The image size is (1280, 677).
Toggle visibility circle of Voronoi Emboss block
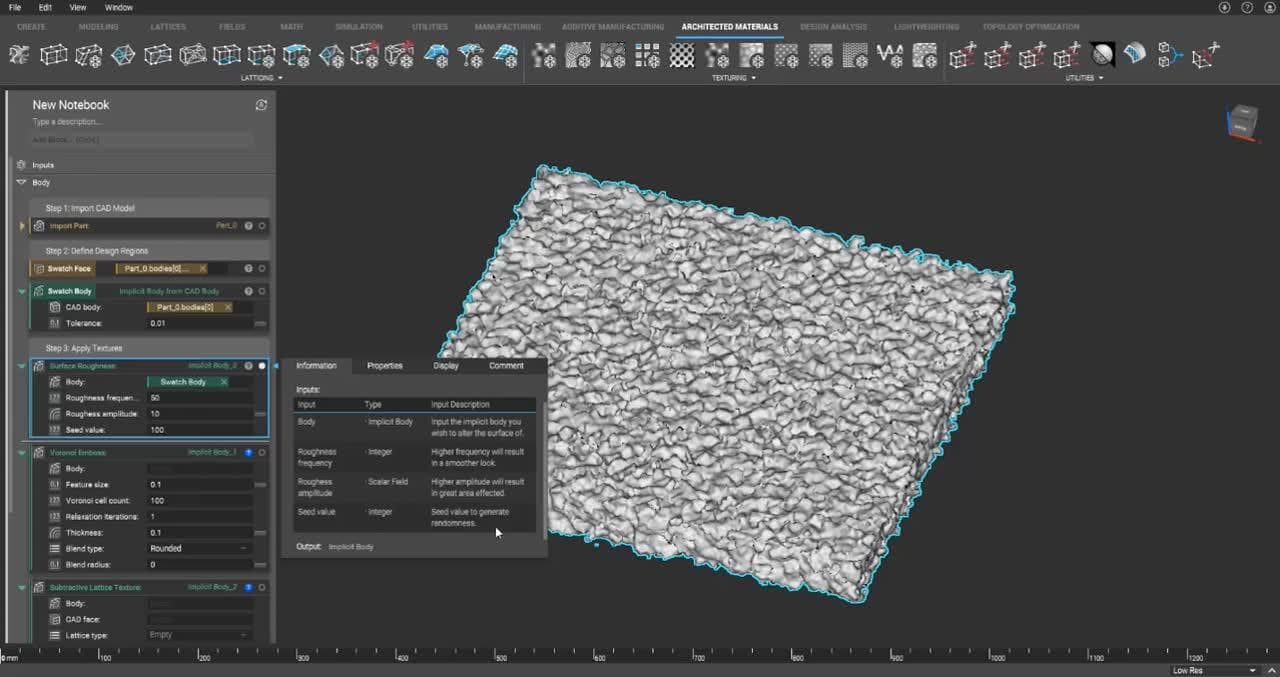pyautogui.click(x=262, y=452)
